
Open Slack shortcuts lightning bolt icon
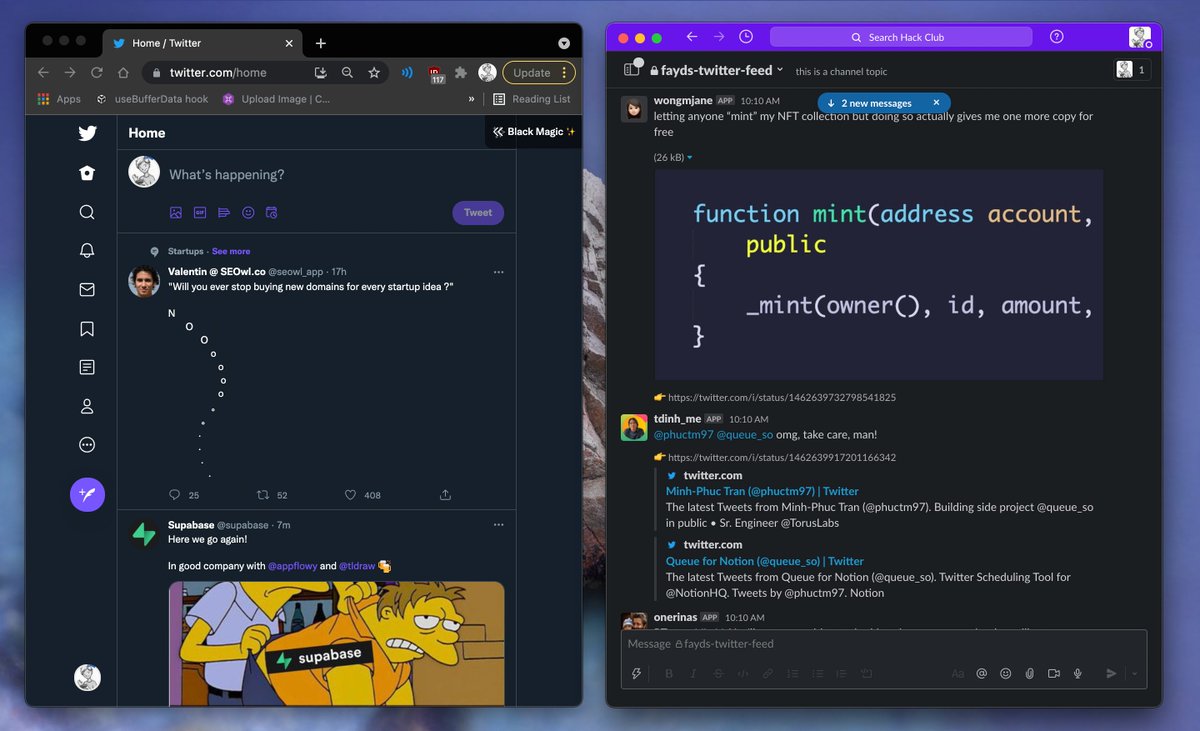point(637,674)
